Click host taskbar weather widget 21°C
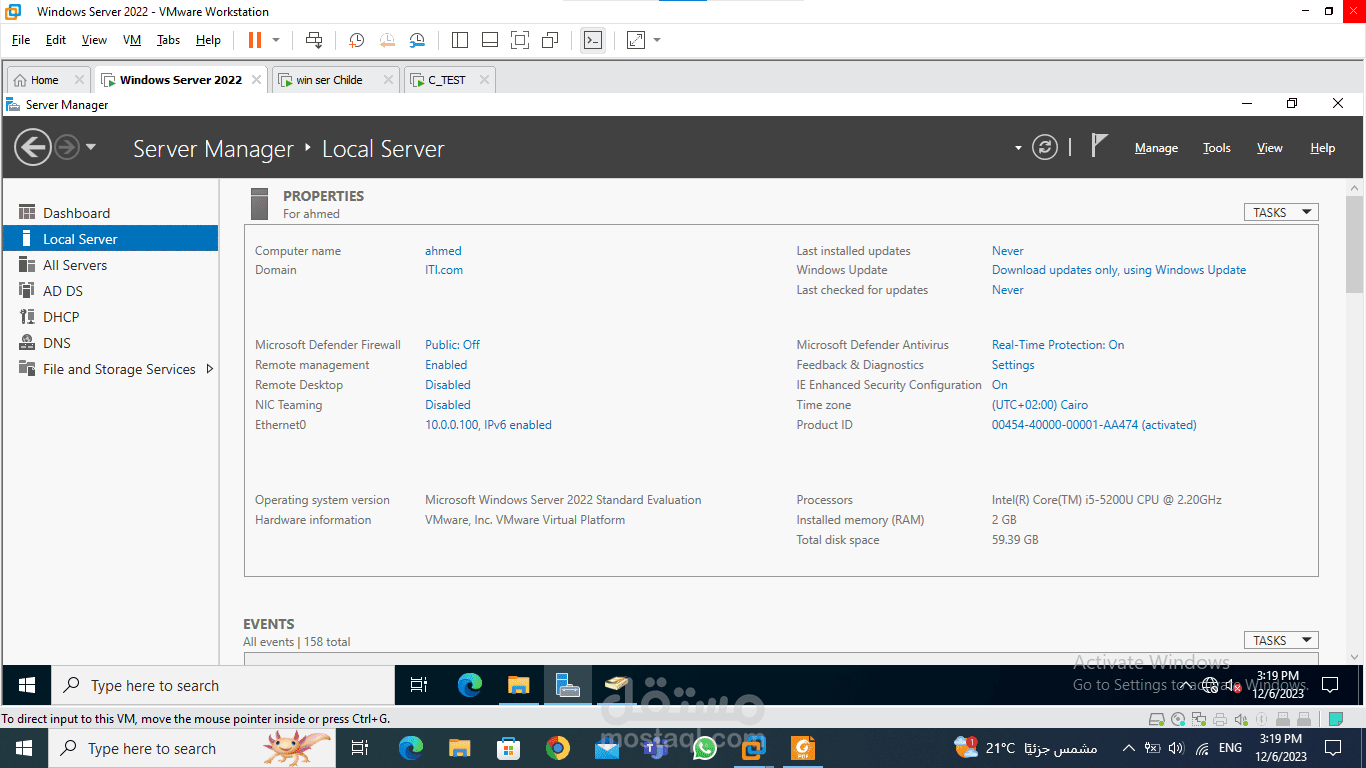This screenshot has height=768, width=1366. pos(1026,748)
